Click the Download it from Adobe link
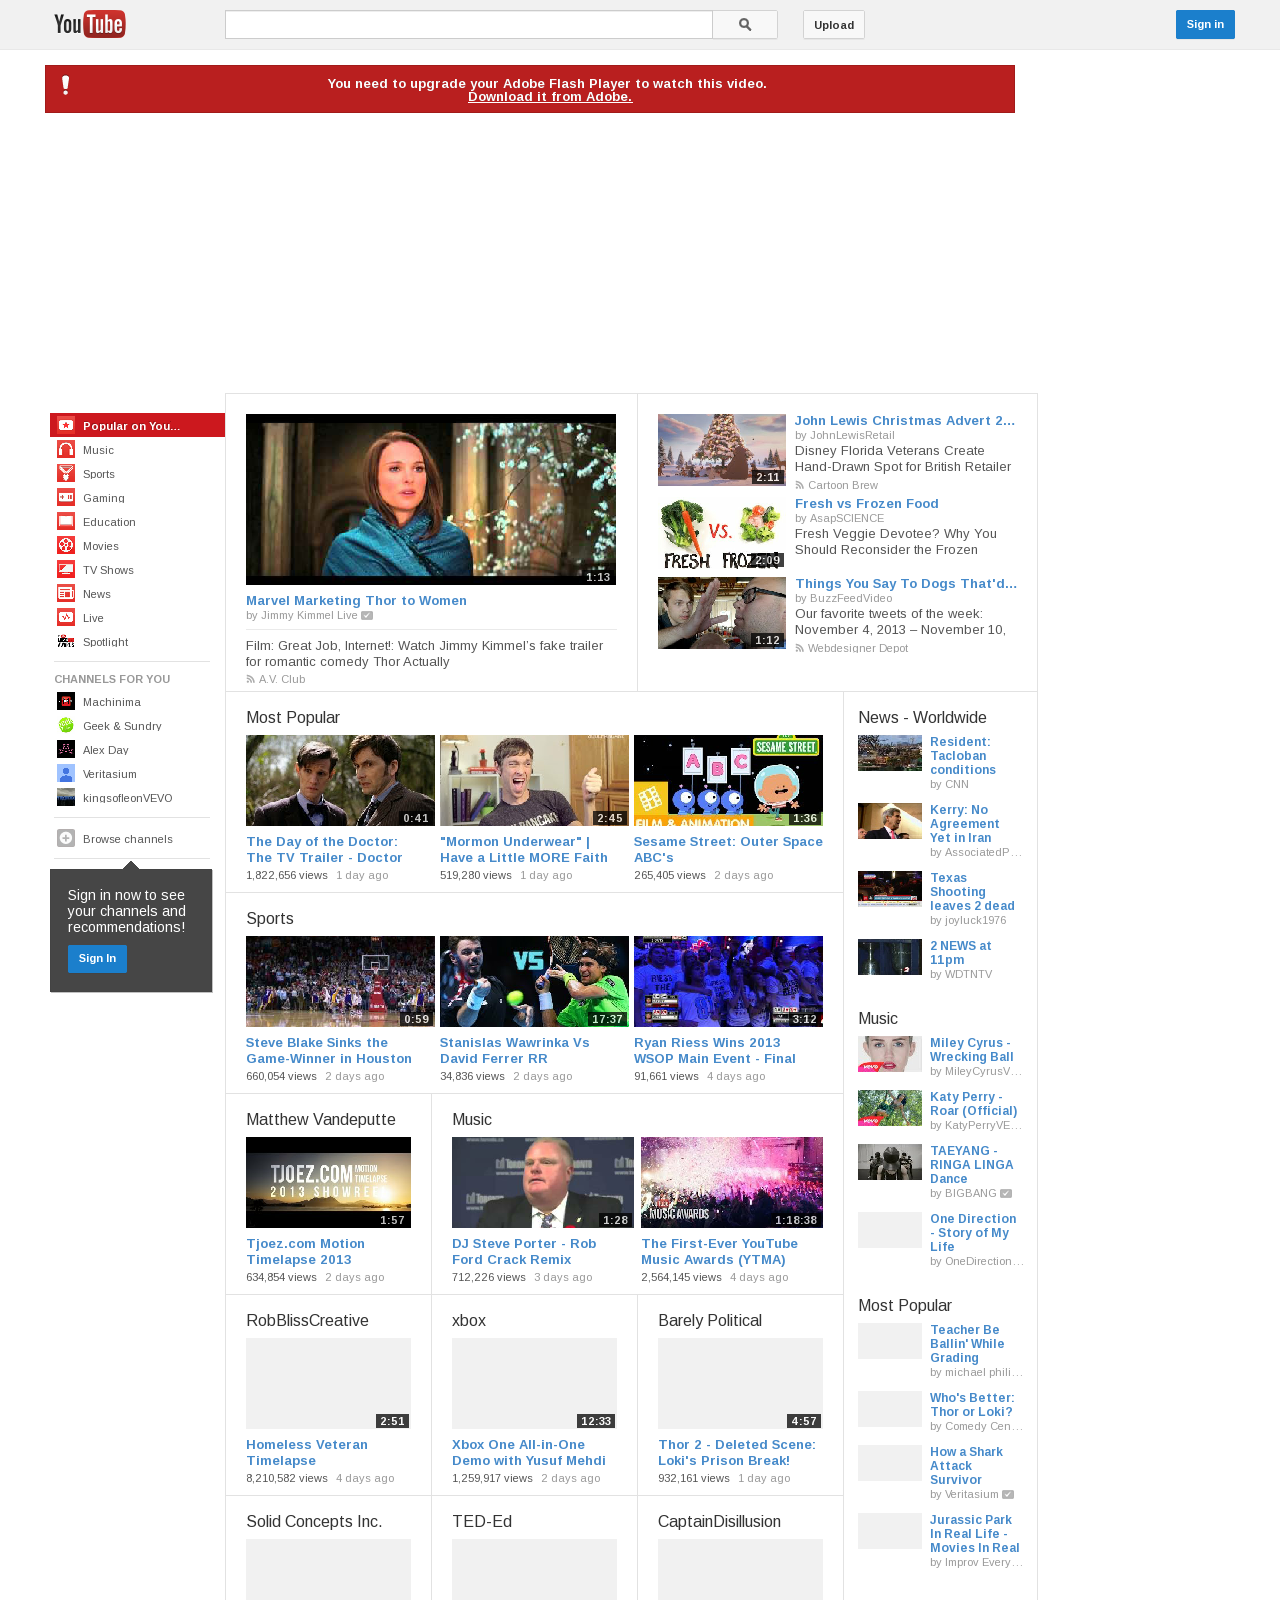 (550, 97)
